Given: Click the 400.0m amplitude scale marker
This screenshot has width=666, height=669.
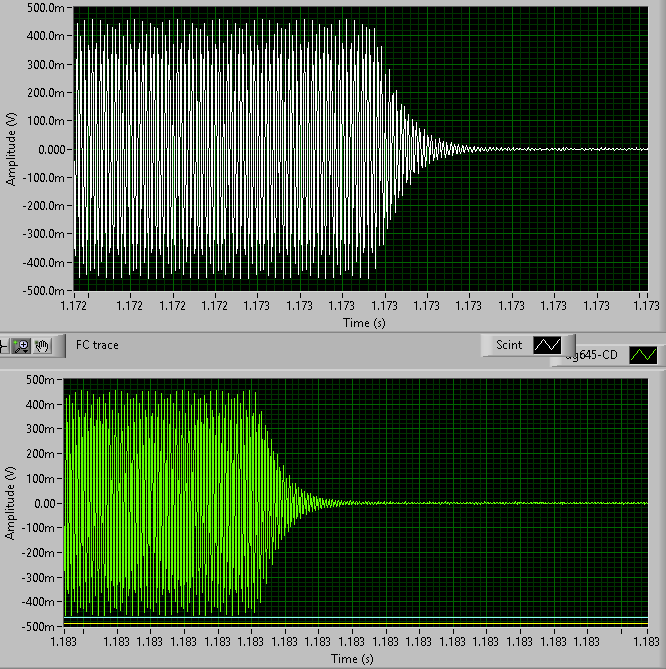Looking at the screenshot, I should pyautogui.click(x=46, y=36).
